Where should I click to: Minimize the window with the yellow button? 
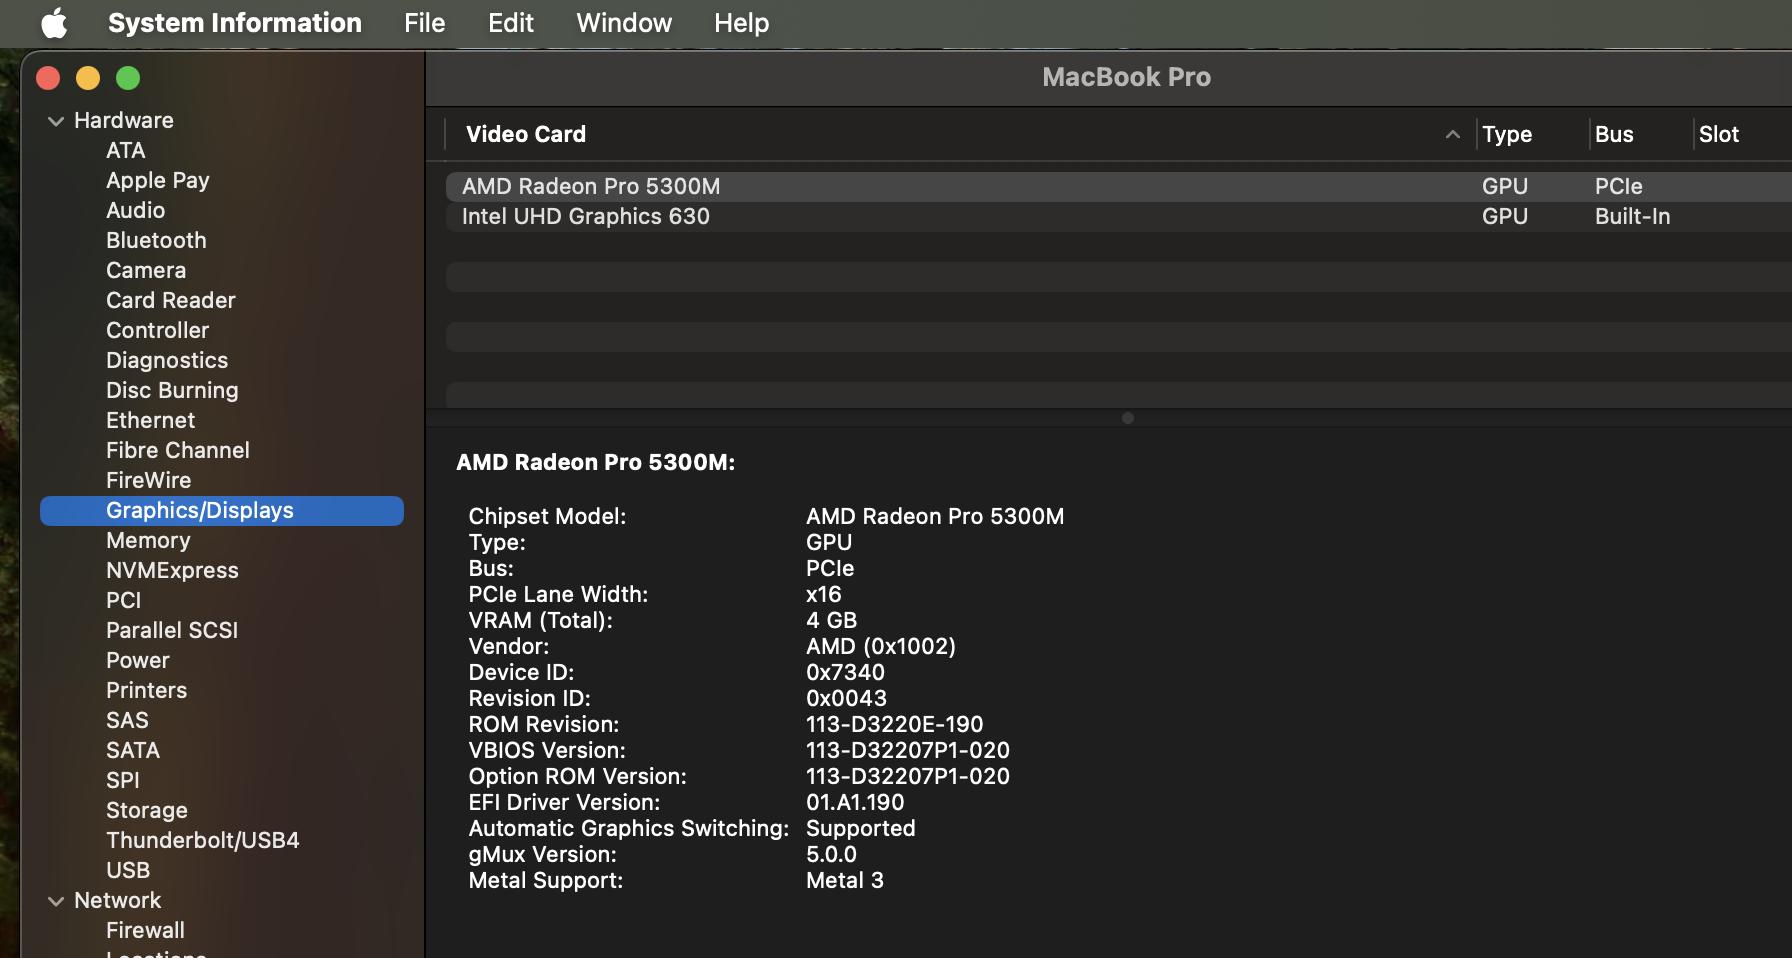coord(88,78)
